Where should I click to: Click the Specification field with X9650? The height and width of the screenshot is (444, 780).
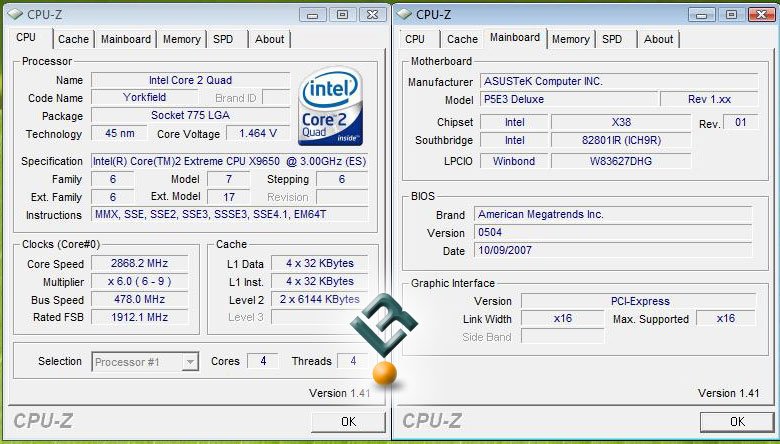tap(229, 161)
